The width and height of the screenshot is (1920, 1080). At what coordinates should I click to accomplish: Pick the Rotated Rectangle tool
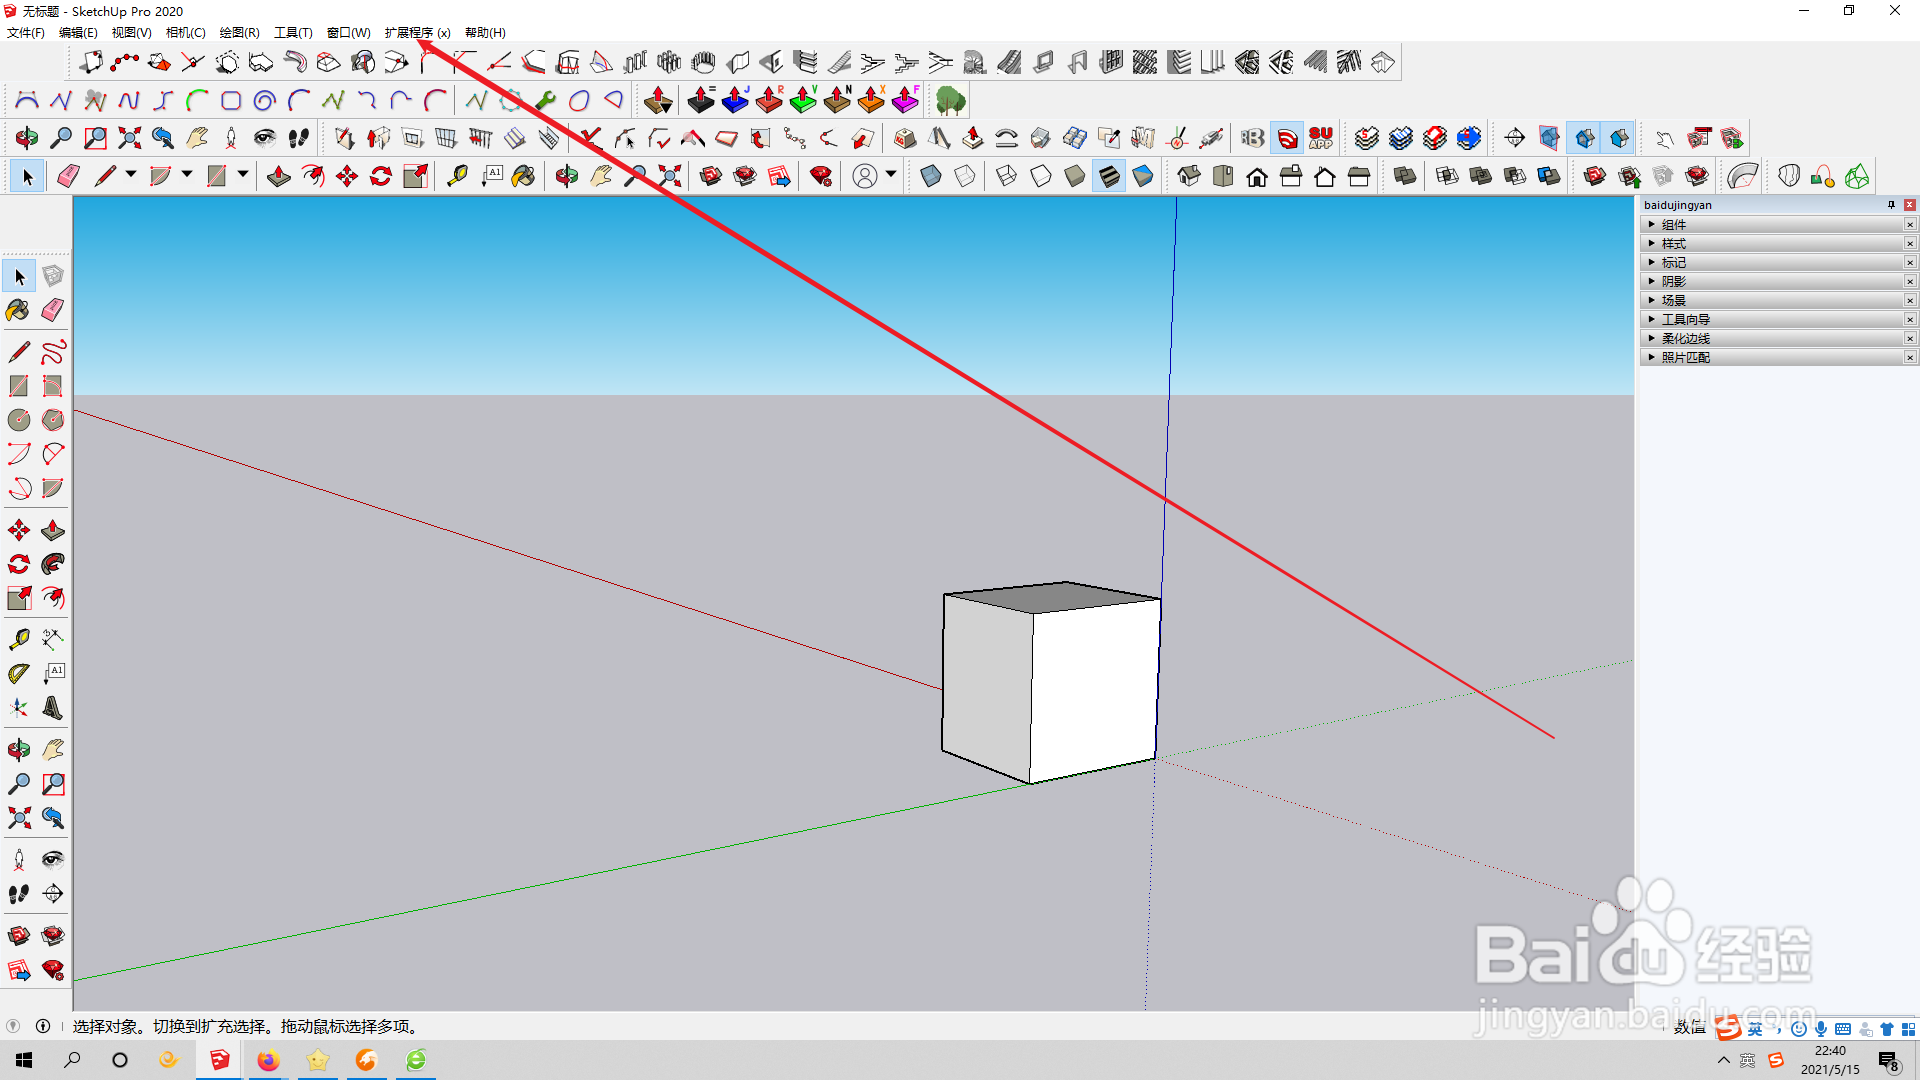tap(53, 386)
